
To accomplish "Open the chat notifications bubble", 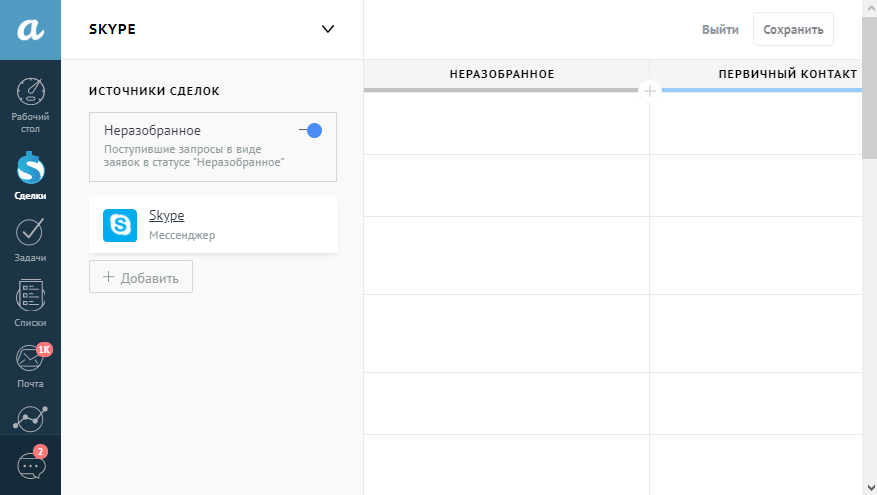I will tap(31, 464).
